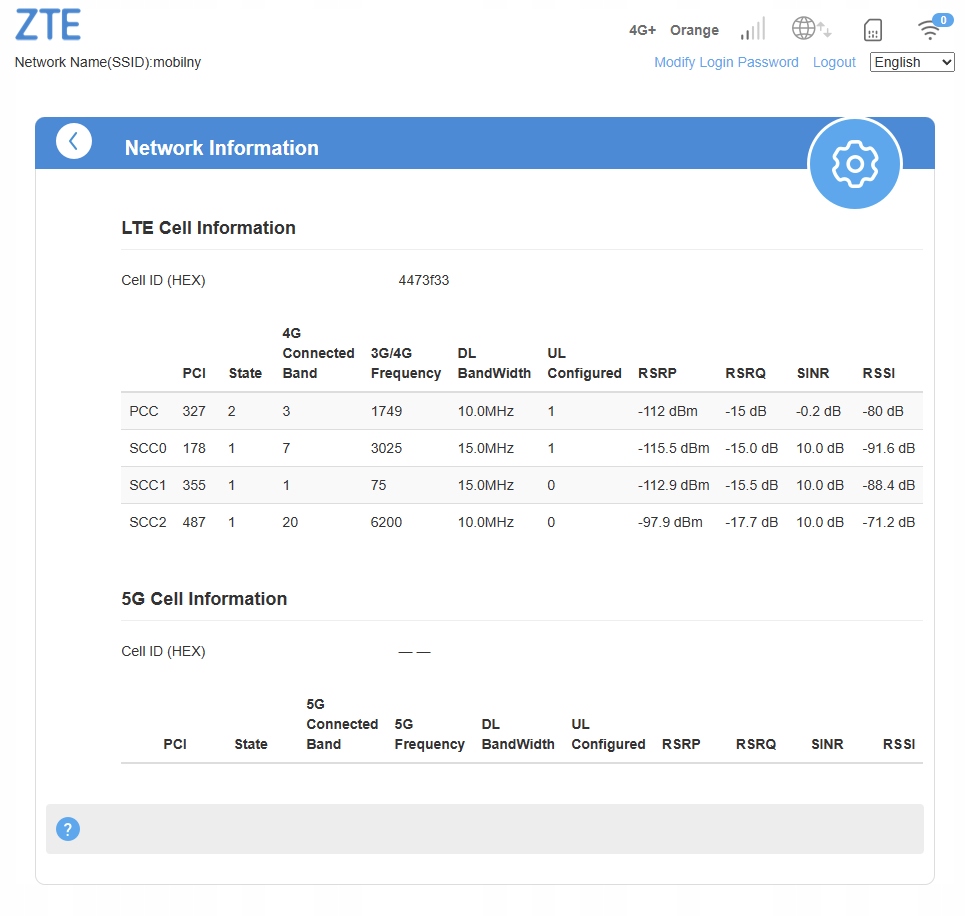The width and height of the screenshot is (966, 916).
Task: Click the Network Information page title
Action: (222, 148)
